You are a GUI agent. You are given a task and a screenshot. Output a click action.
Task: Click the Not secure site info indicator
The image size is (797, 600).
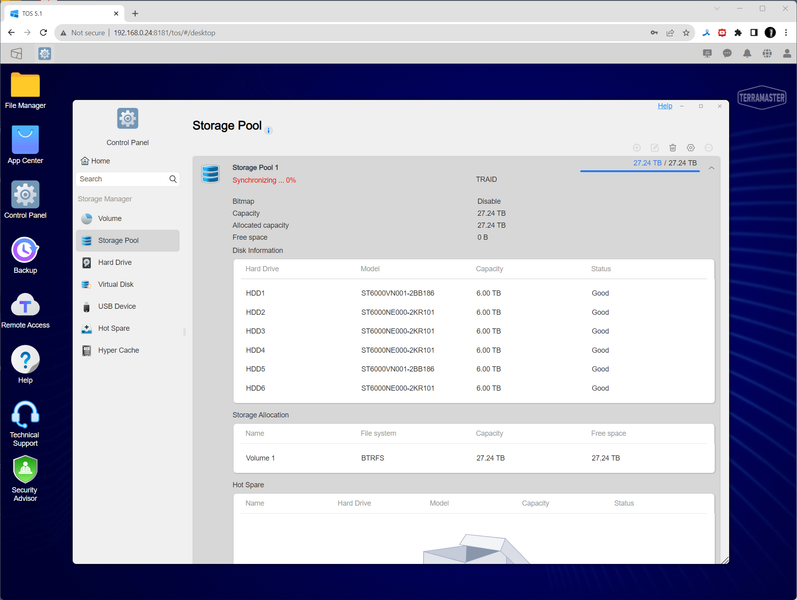[82, 33]
